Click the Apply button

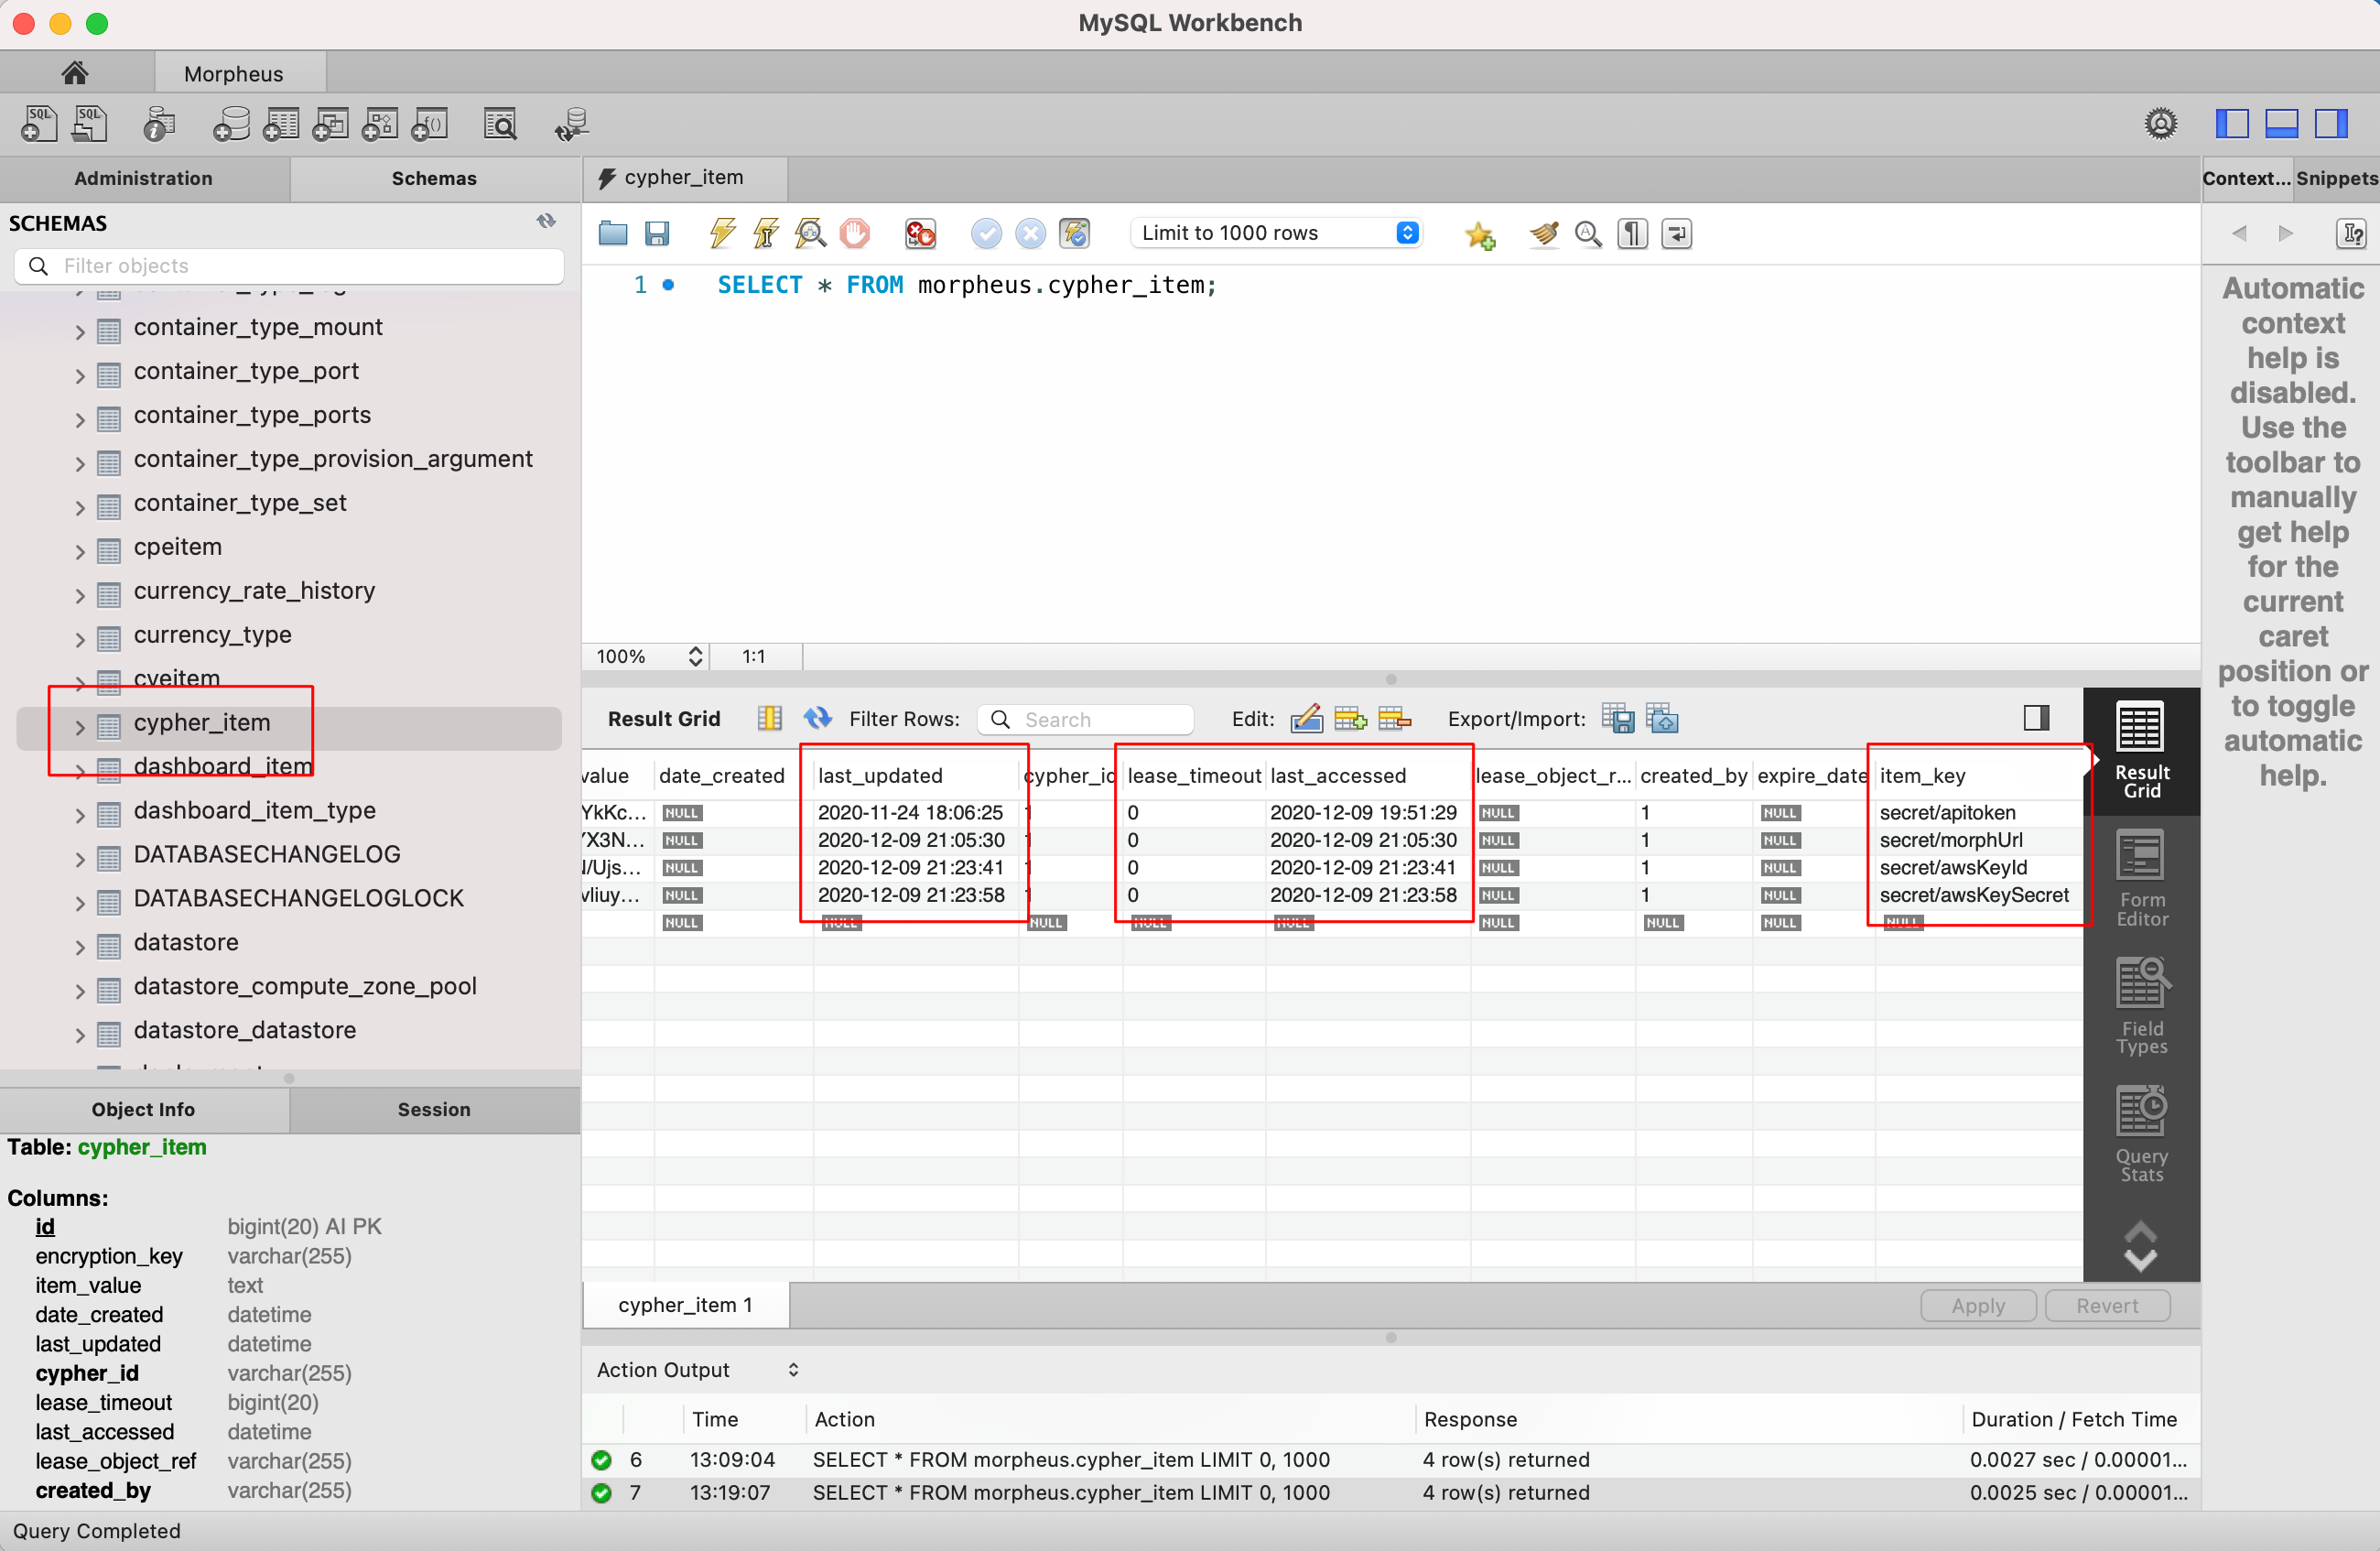1977,1305
